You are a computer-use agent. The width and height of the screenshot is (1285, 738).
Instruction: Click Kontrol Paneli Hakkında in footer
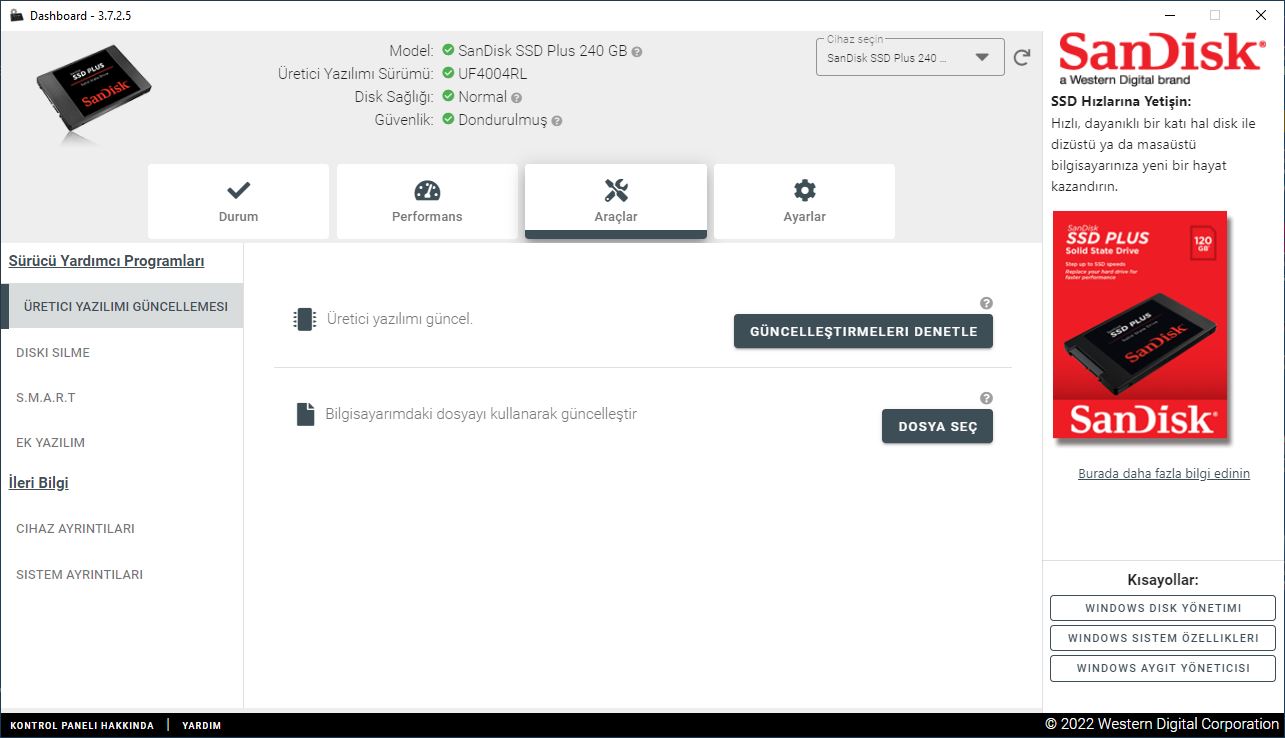click(82, 725)
